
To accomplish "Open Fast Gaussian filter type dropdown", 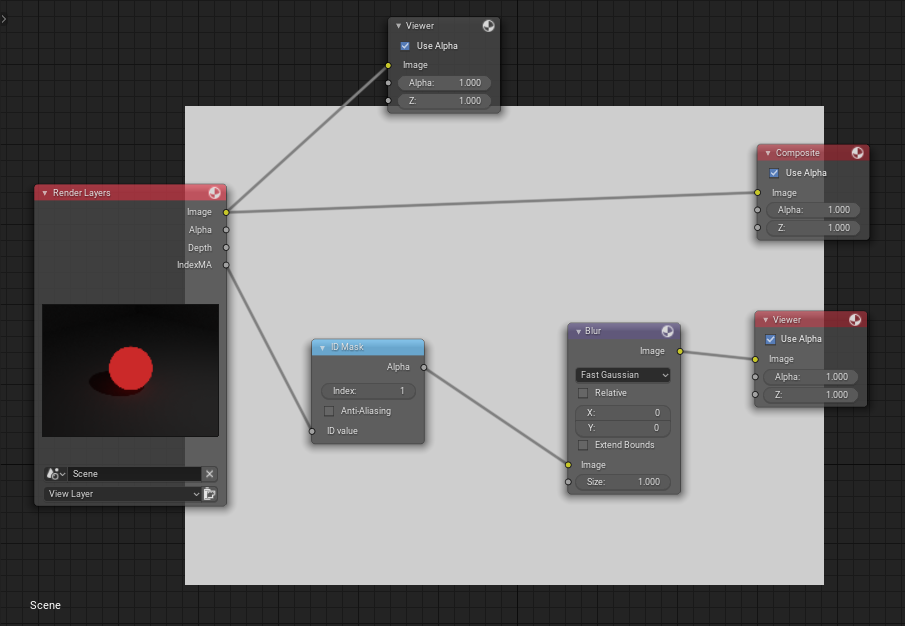I will tap(623, 375).
